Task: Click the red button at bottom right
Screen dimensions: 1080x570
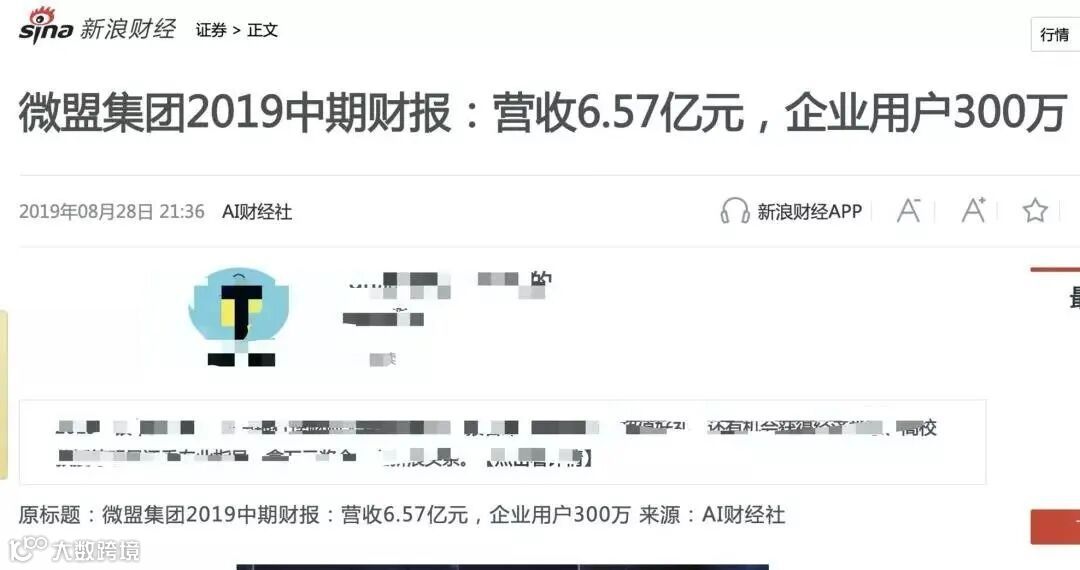Action: click(1055, 527)
